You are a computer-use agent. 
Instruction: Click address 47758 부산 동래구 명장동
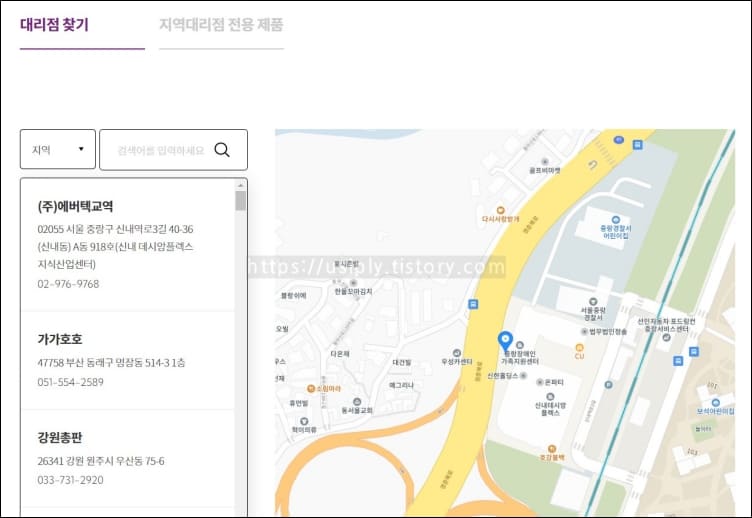coord(90,363)
